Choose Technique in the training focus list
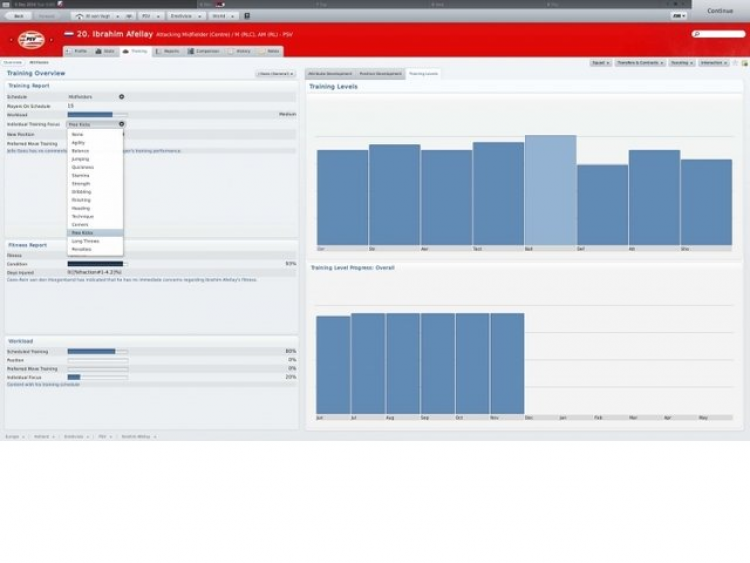The width and height of the screenshot is (750, 563). click(95, 216)
